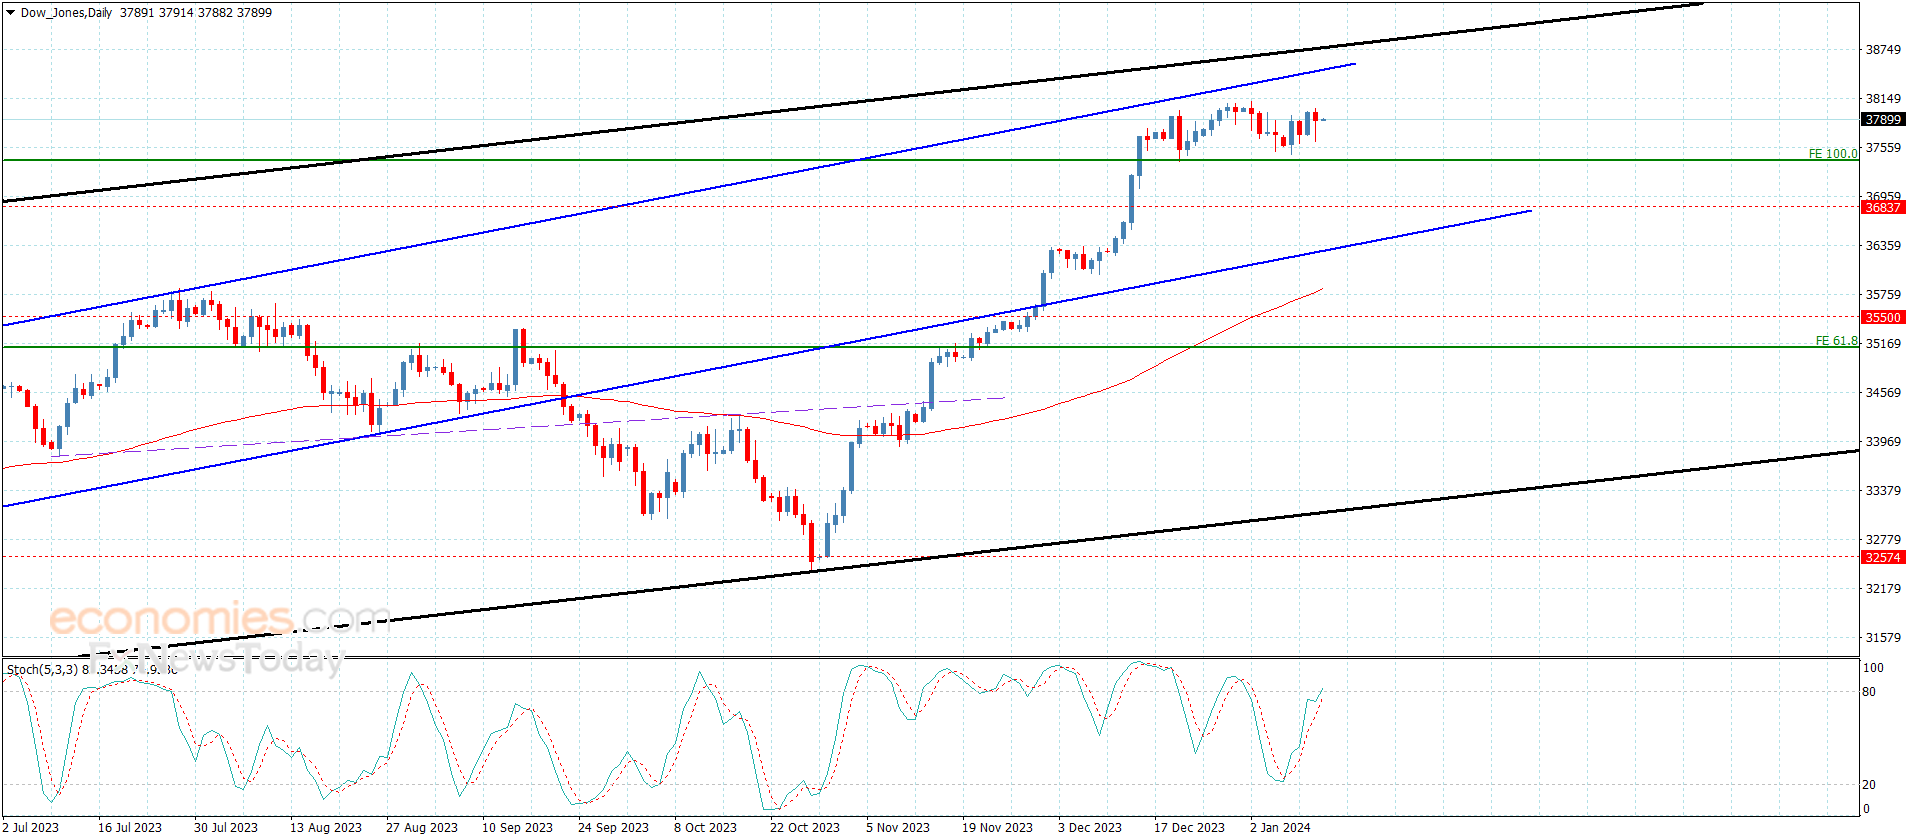Click the stochastic 20 level label
The height and width of the screenshot is (840, 1916).
(x=1869, y=785)
